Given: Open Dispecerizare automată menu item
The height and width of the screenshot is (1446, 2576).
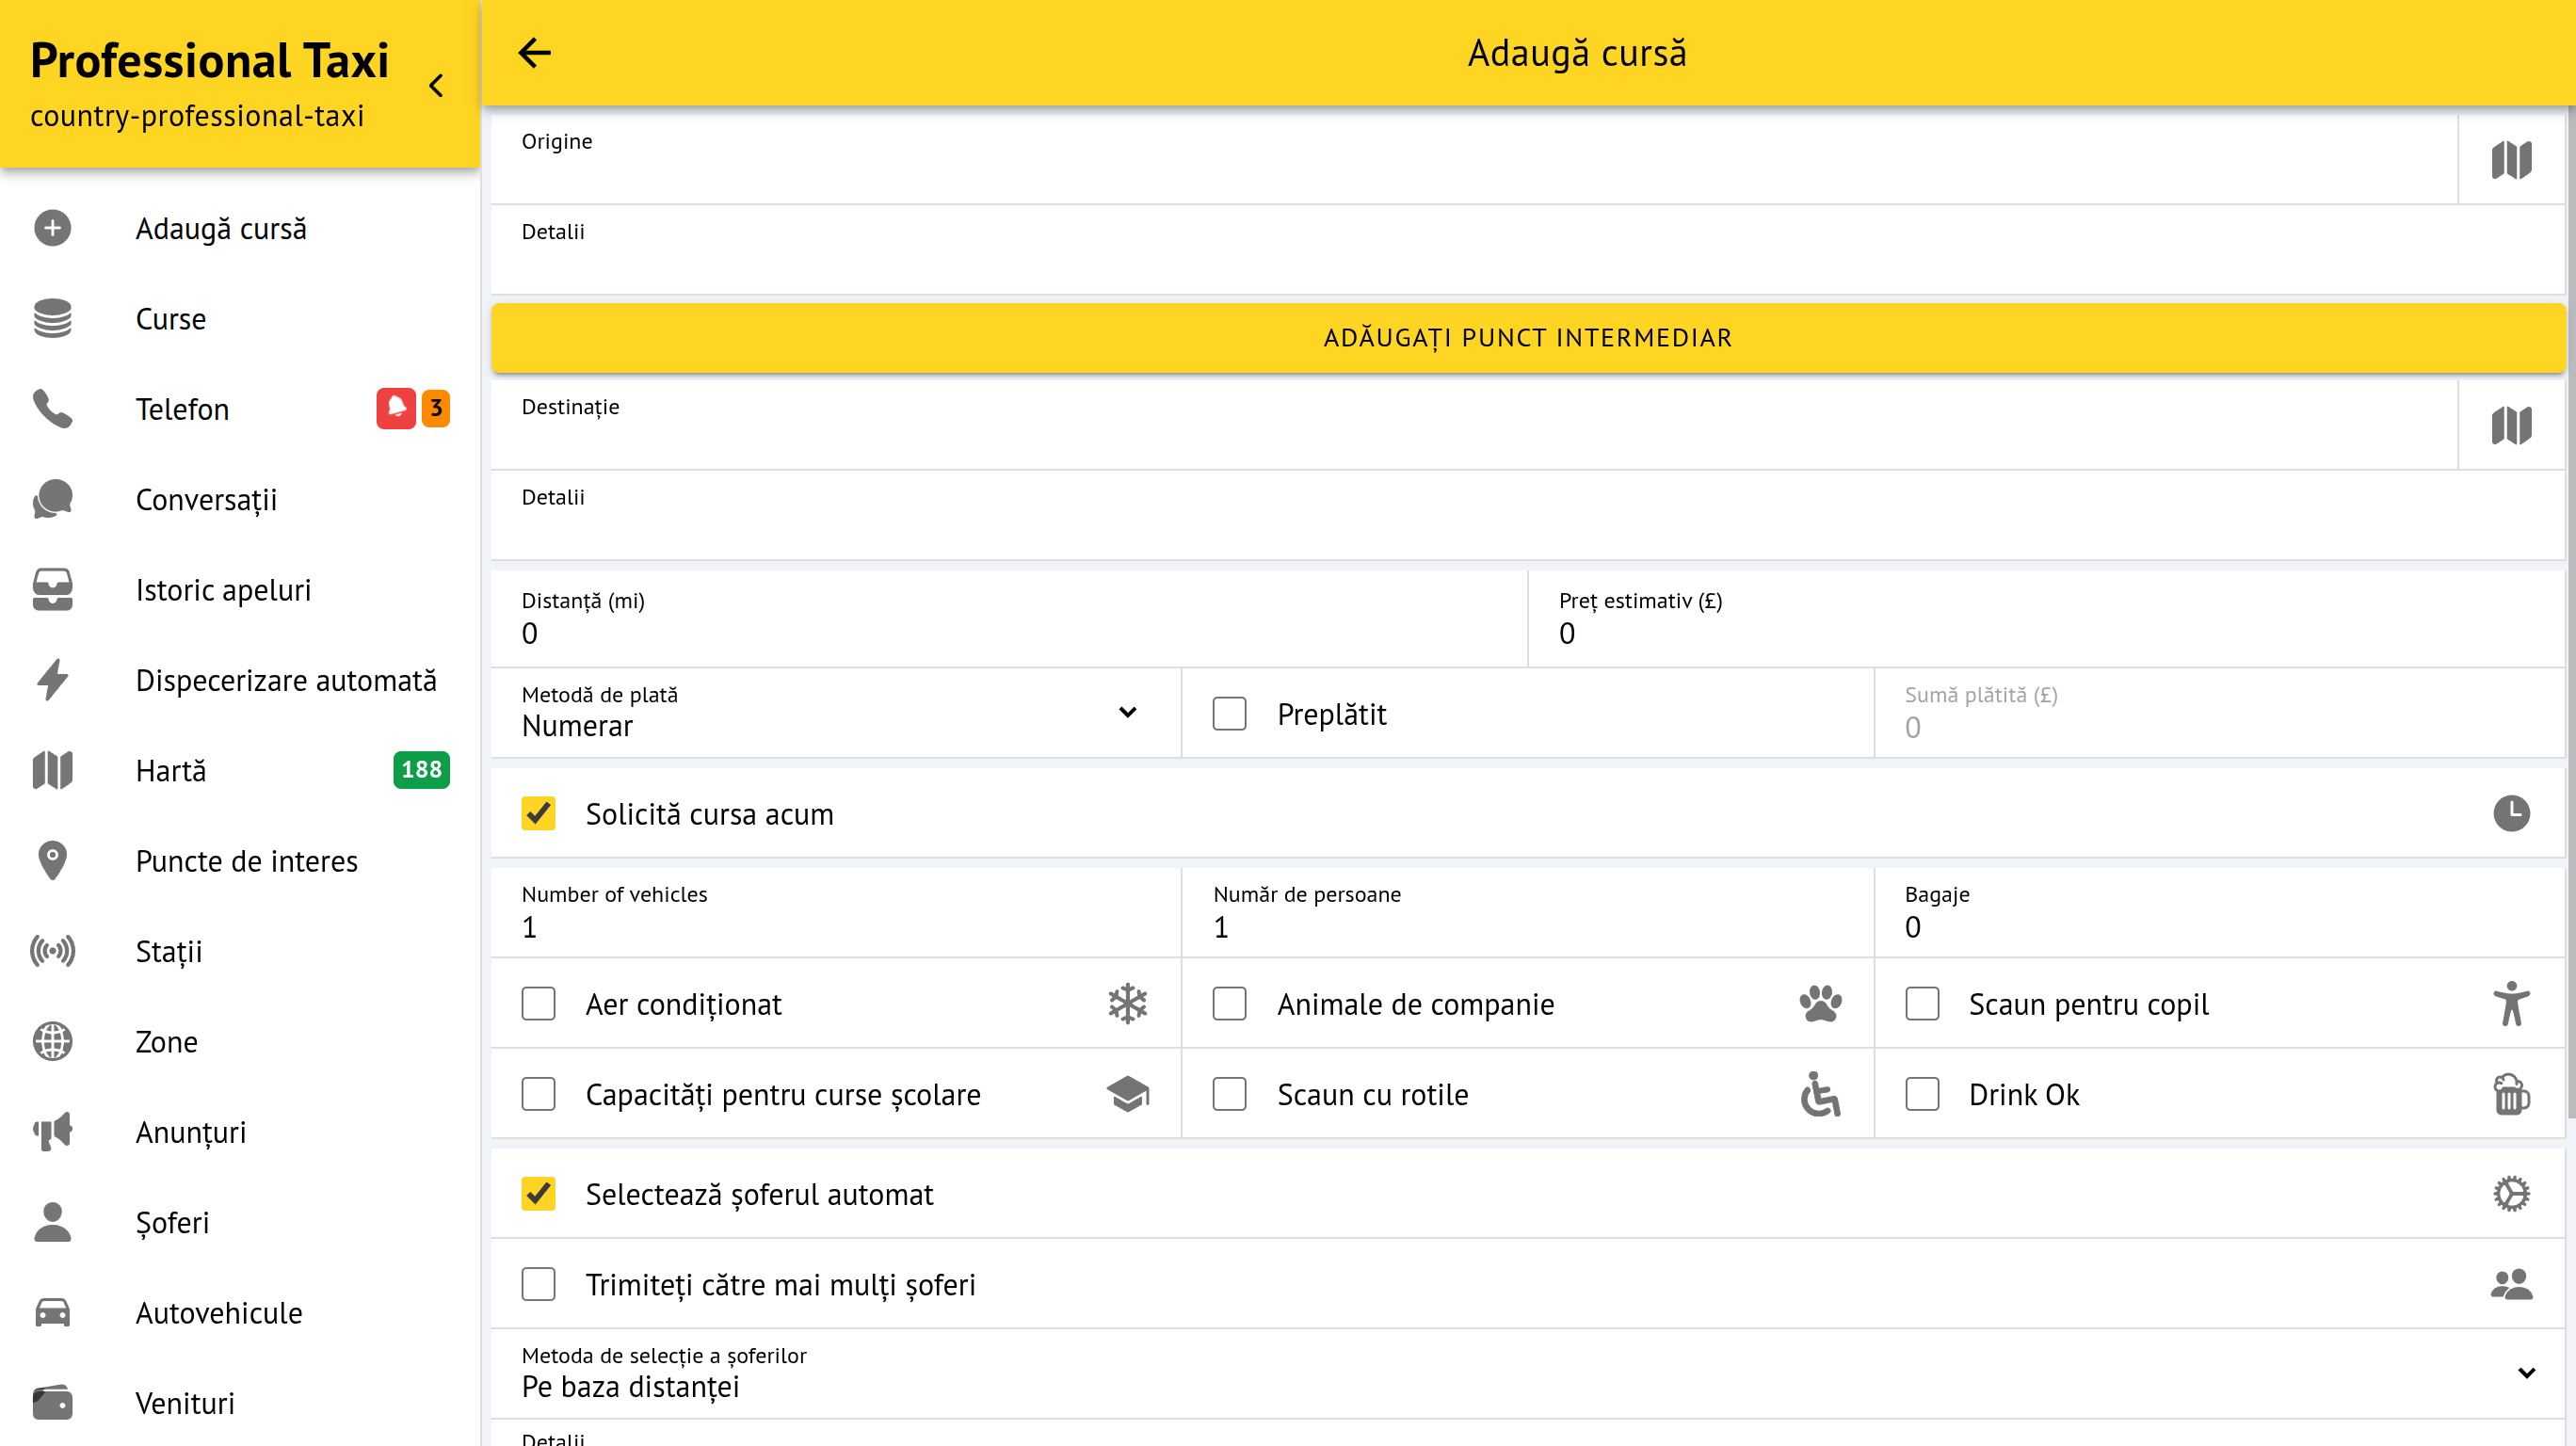Looking at the screenshot, I should click(286, 680).
